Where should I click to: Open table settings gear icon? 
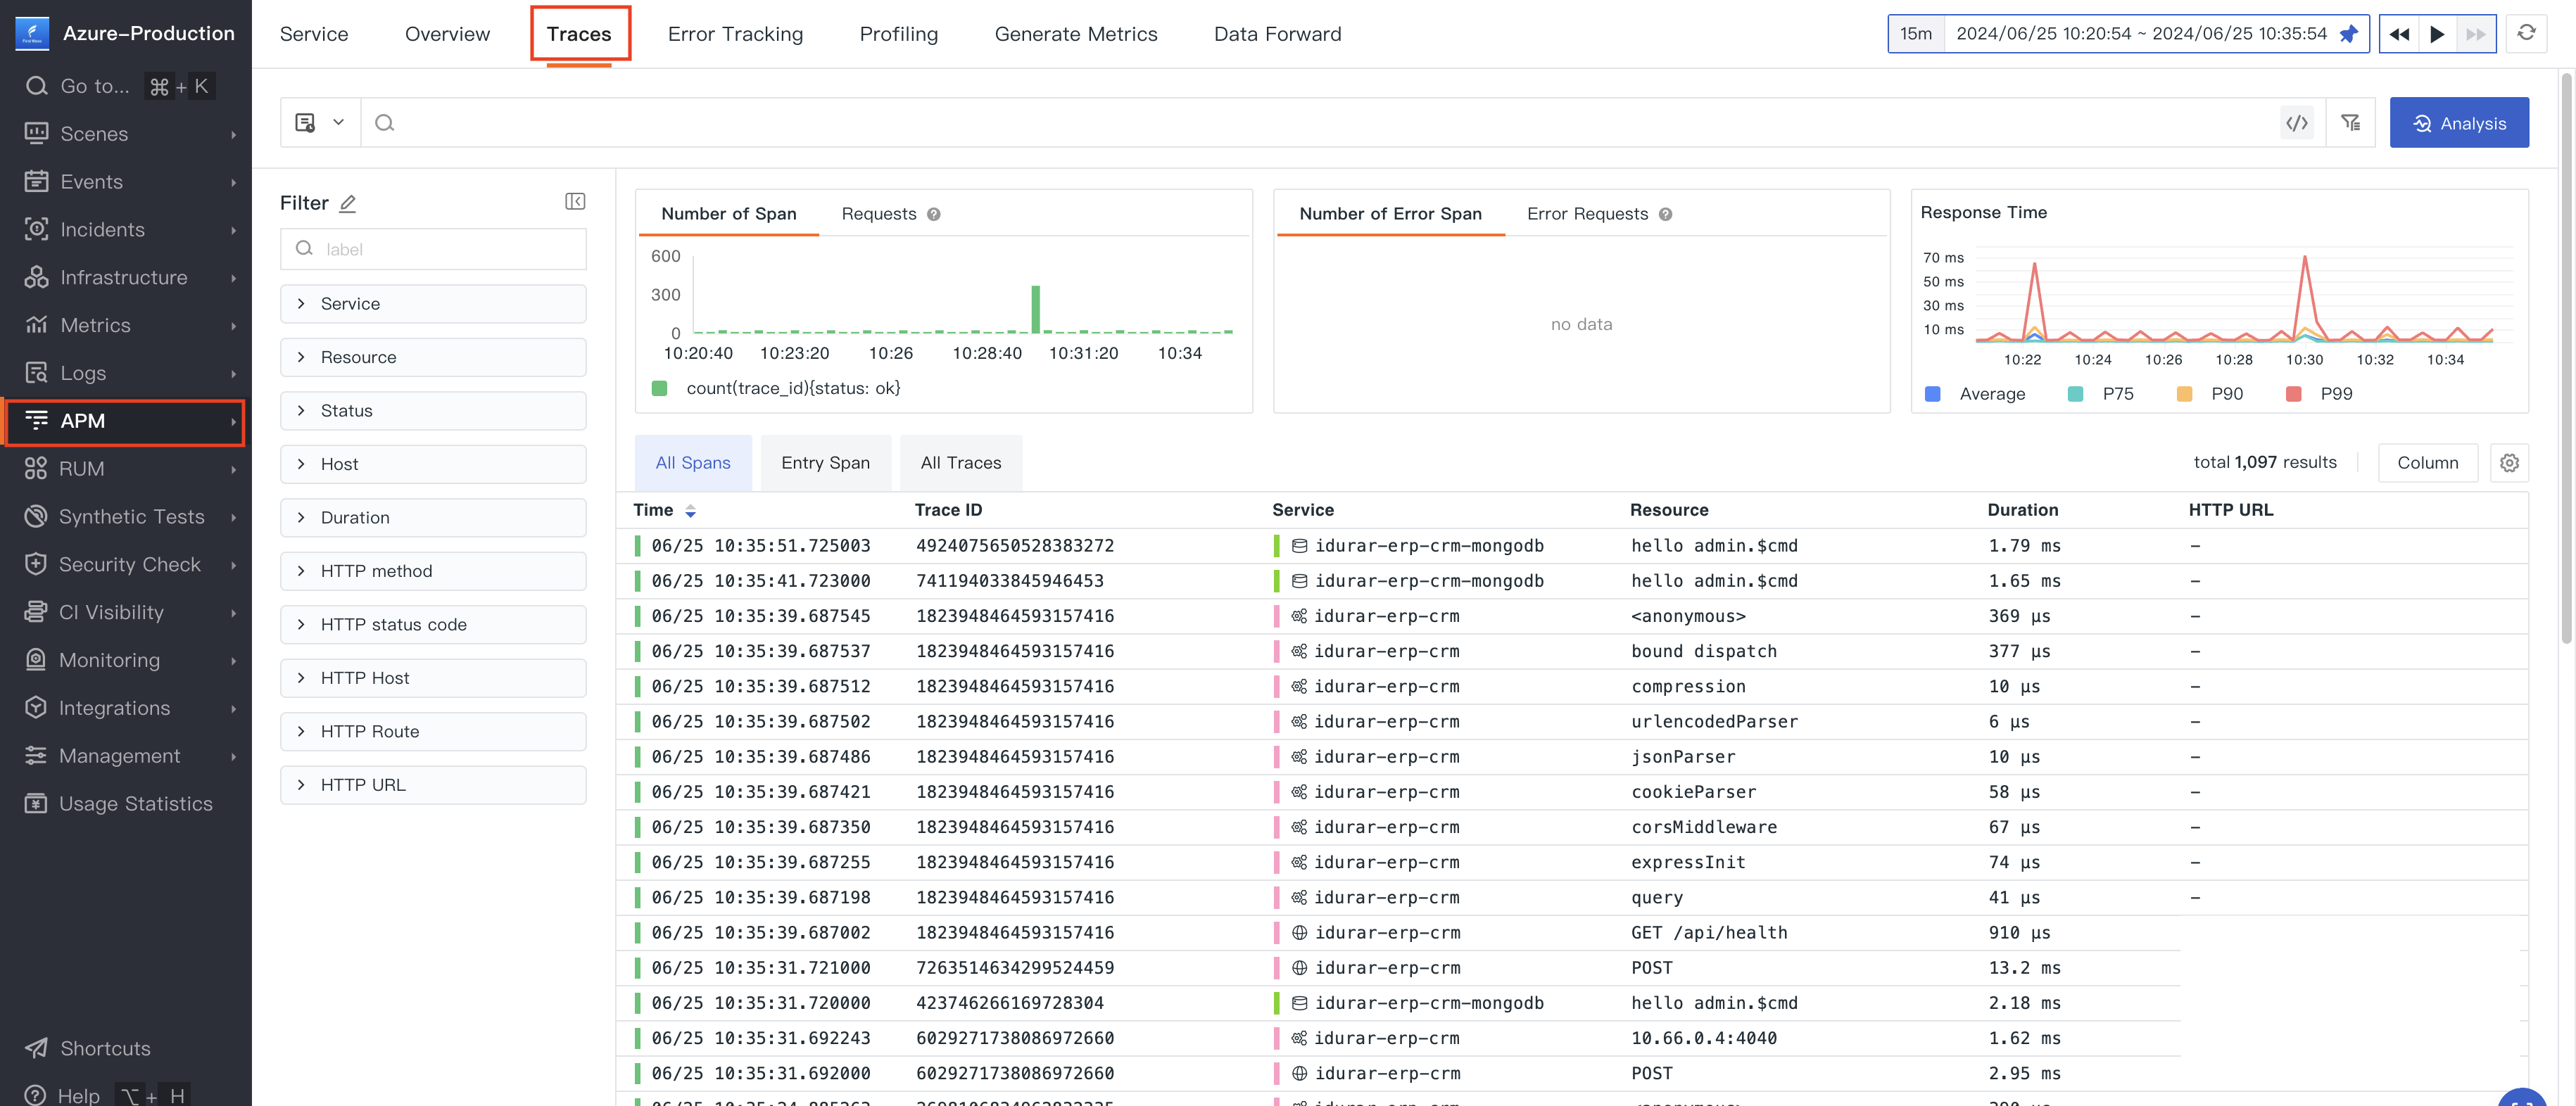(x=2509, y=463)
